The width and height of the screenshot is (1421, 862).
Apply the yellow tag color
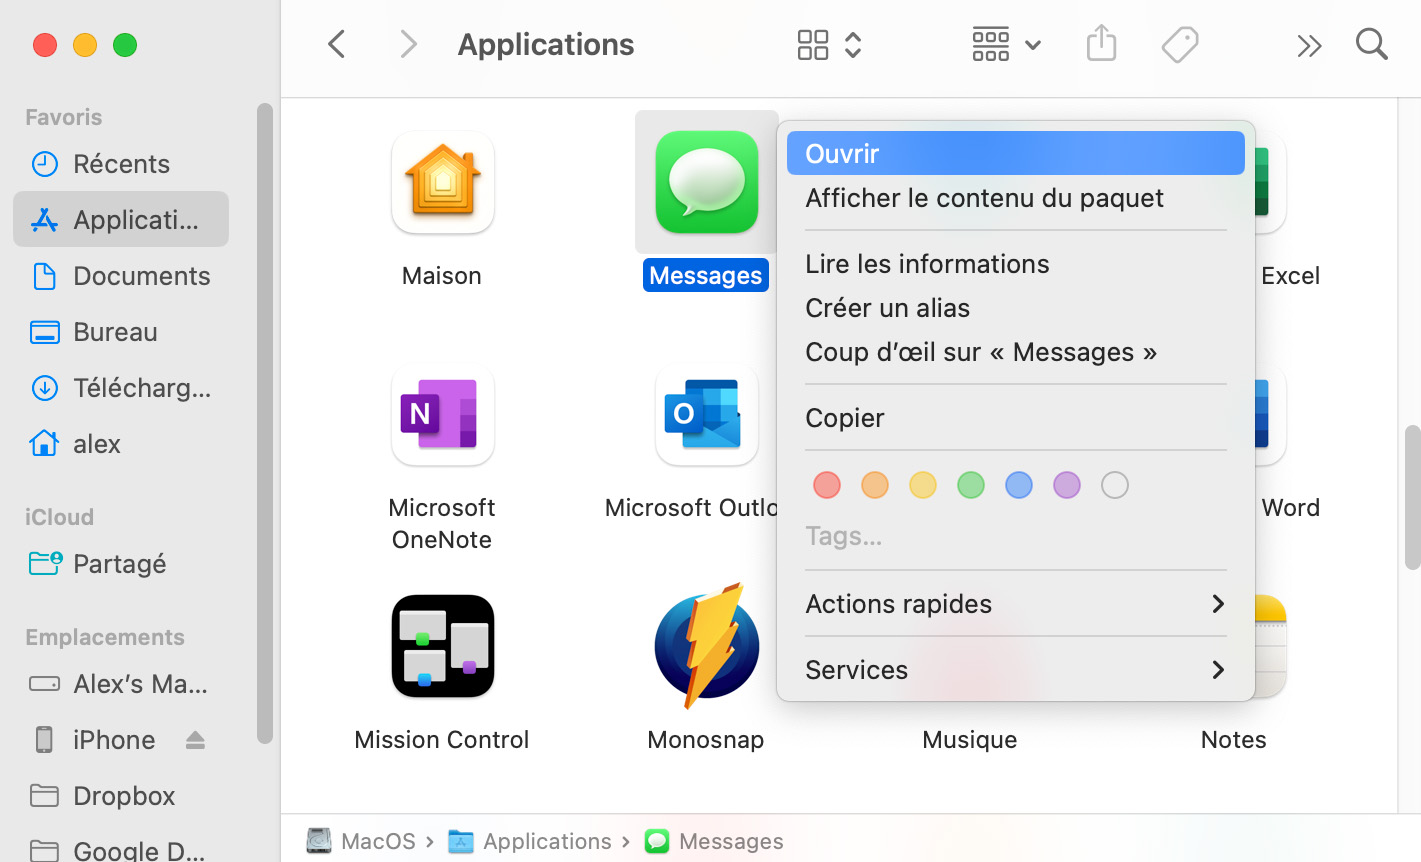point(923,485)
